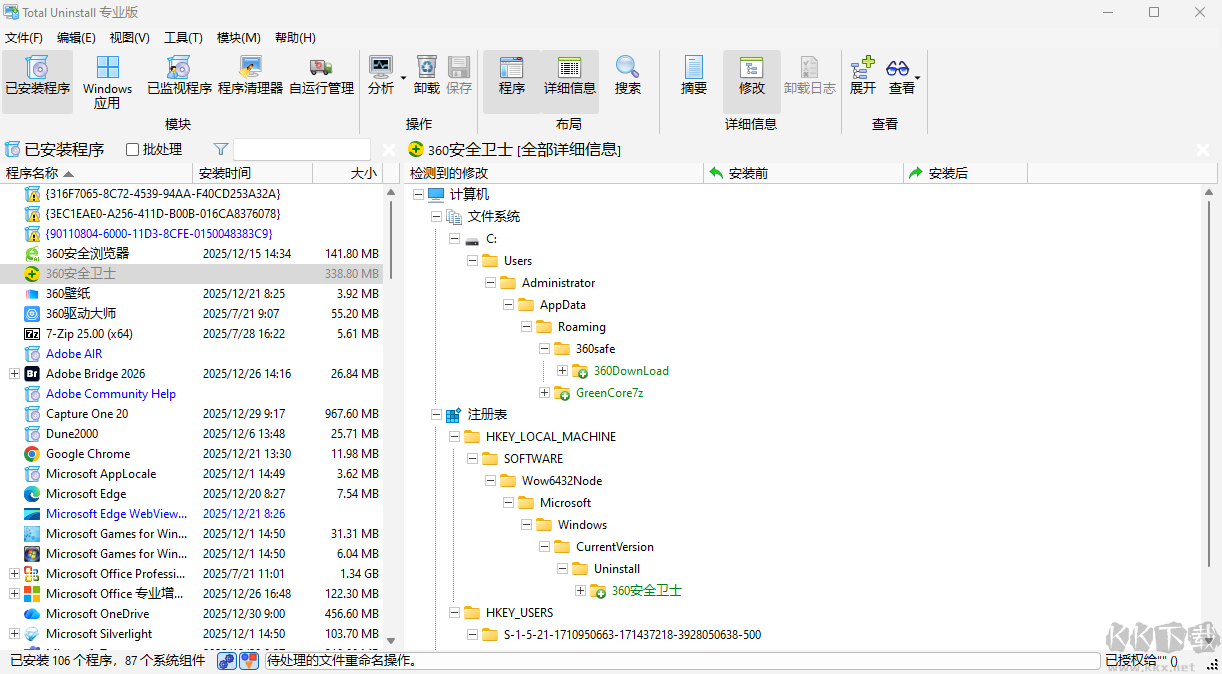
Task: Expand Adobe Bridge 2026 entry
Action: tap(14, 374)
